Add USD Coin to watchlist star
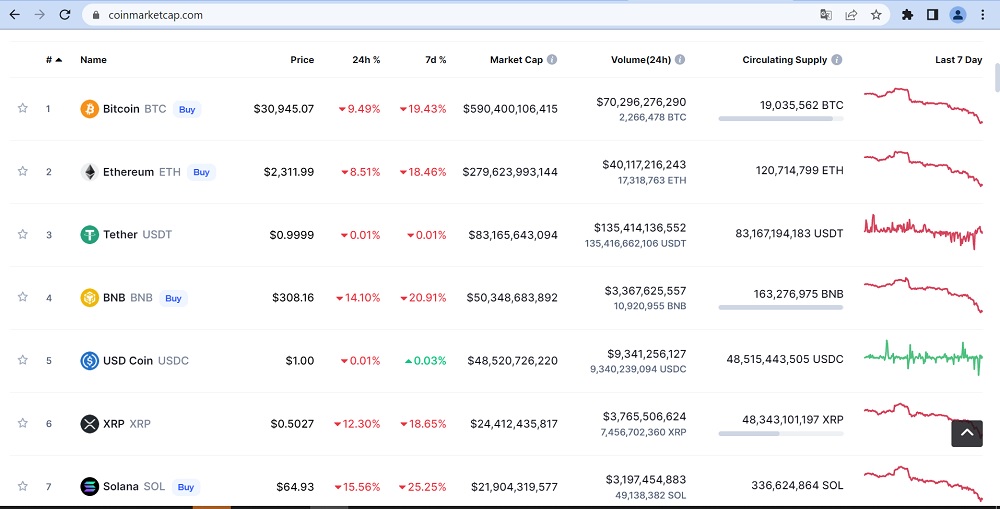The height and width of the screenshot is (509, 1000). pos(22,360)
